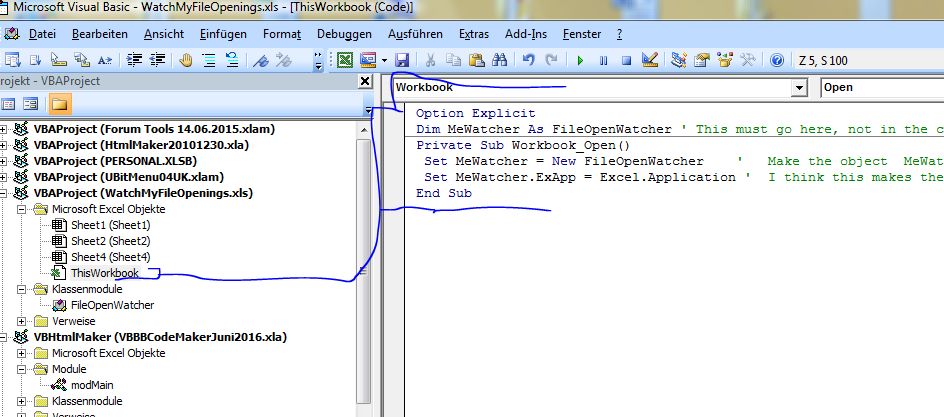Uncomment the selected block
The width and height of the screenshot is (944, 417).
point(232,60)
